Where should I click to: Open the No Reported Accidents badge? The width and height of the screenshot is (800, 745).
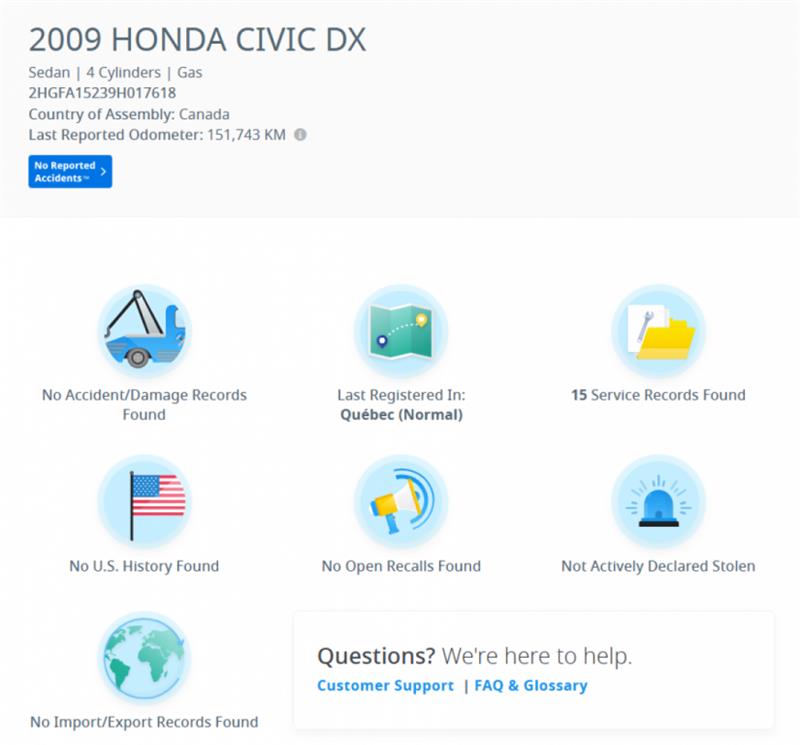tap(70, 171)
